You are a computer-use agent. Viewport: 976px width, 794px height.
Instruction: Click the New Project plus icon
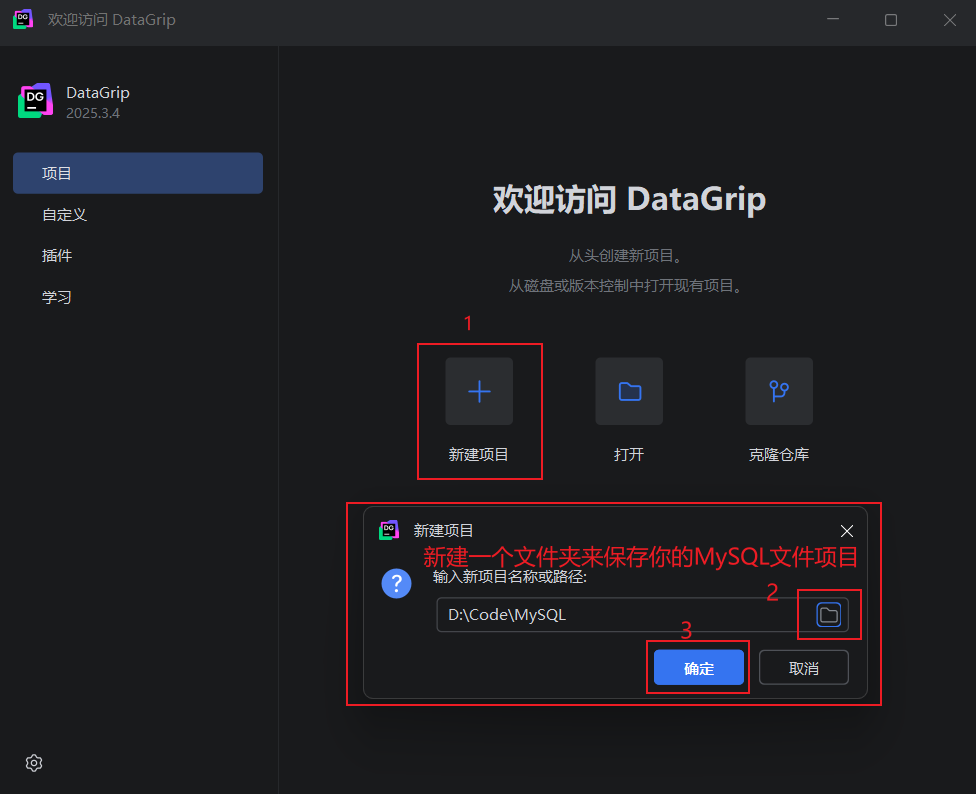coord(479,391)
